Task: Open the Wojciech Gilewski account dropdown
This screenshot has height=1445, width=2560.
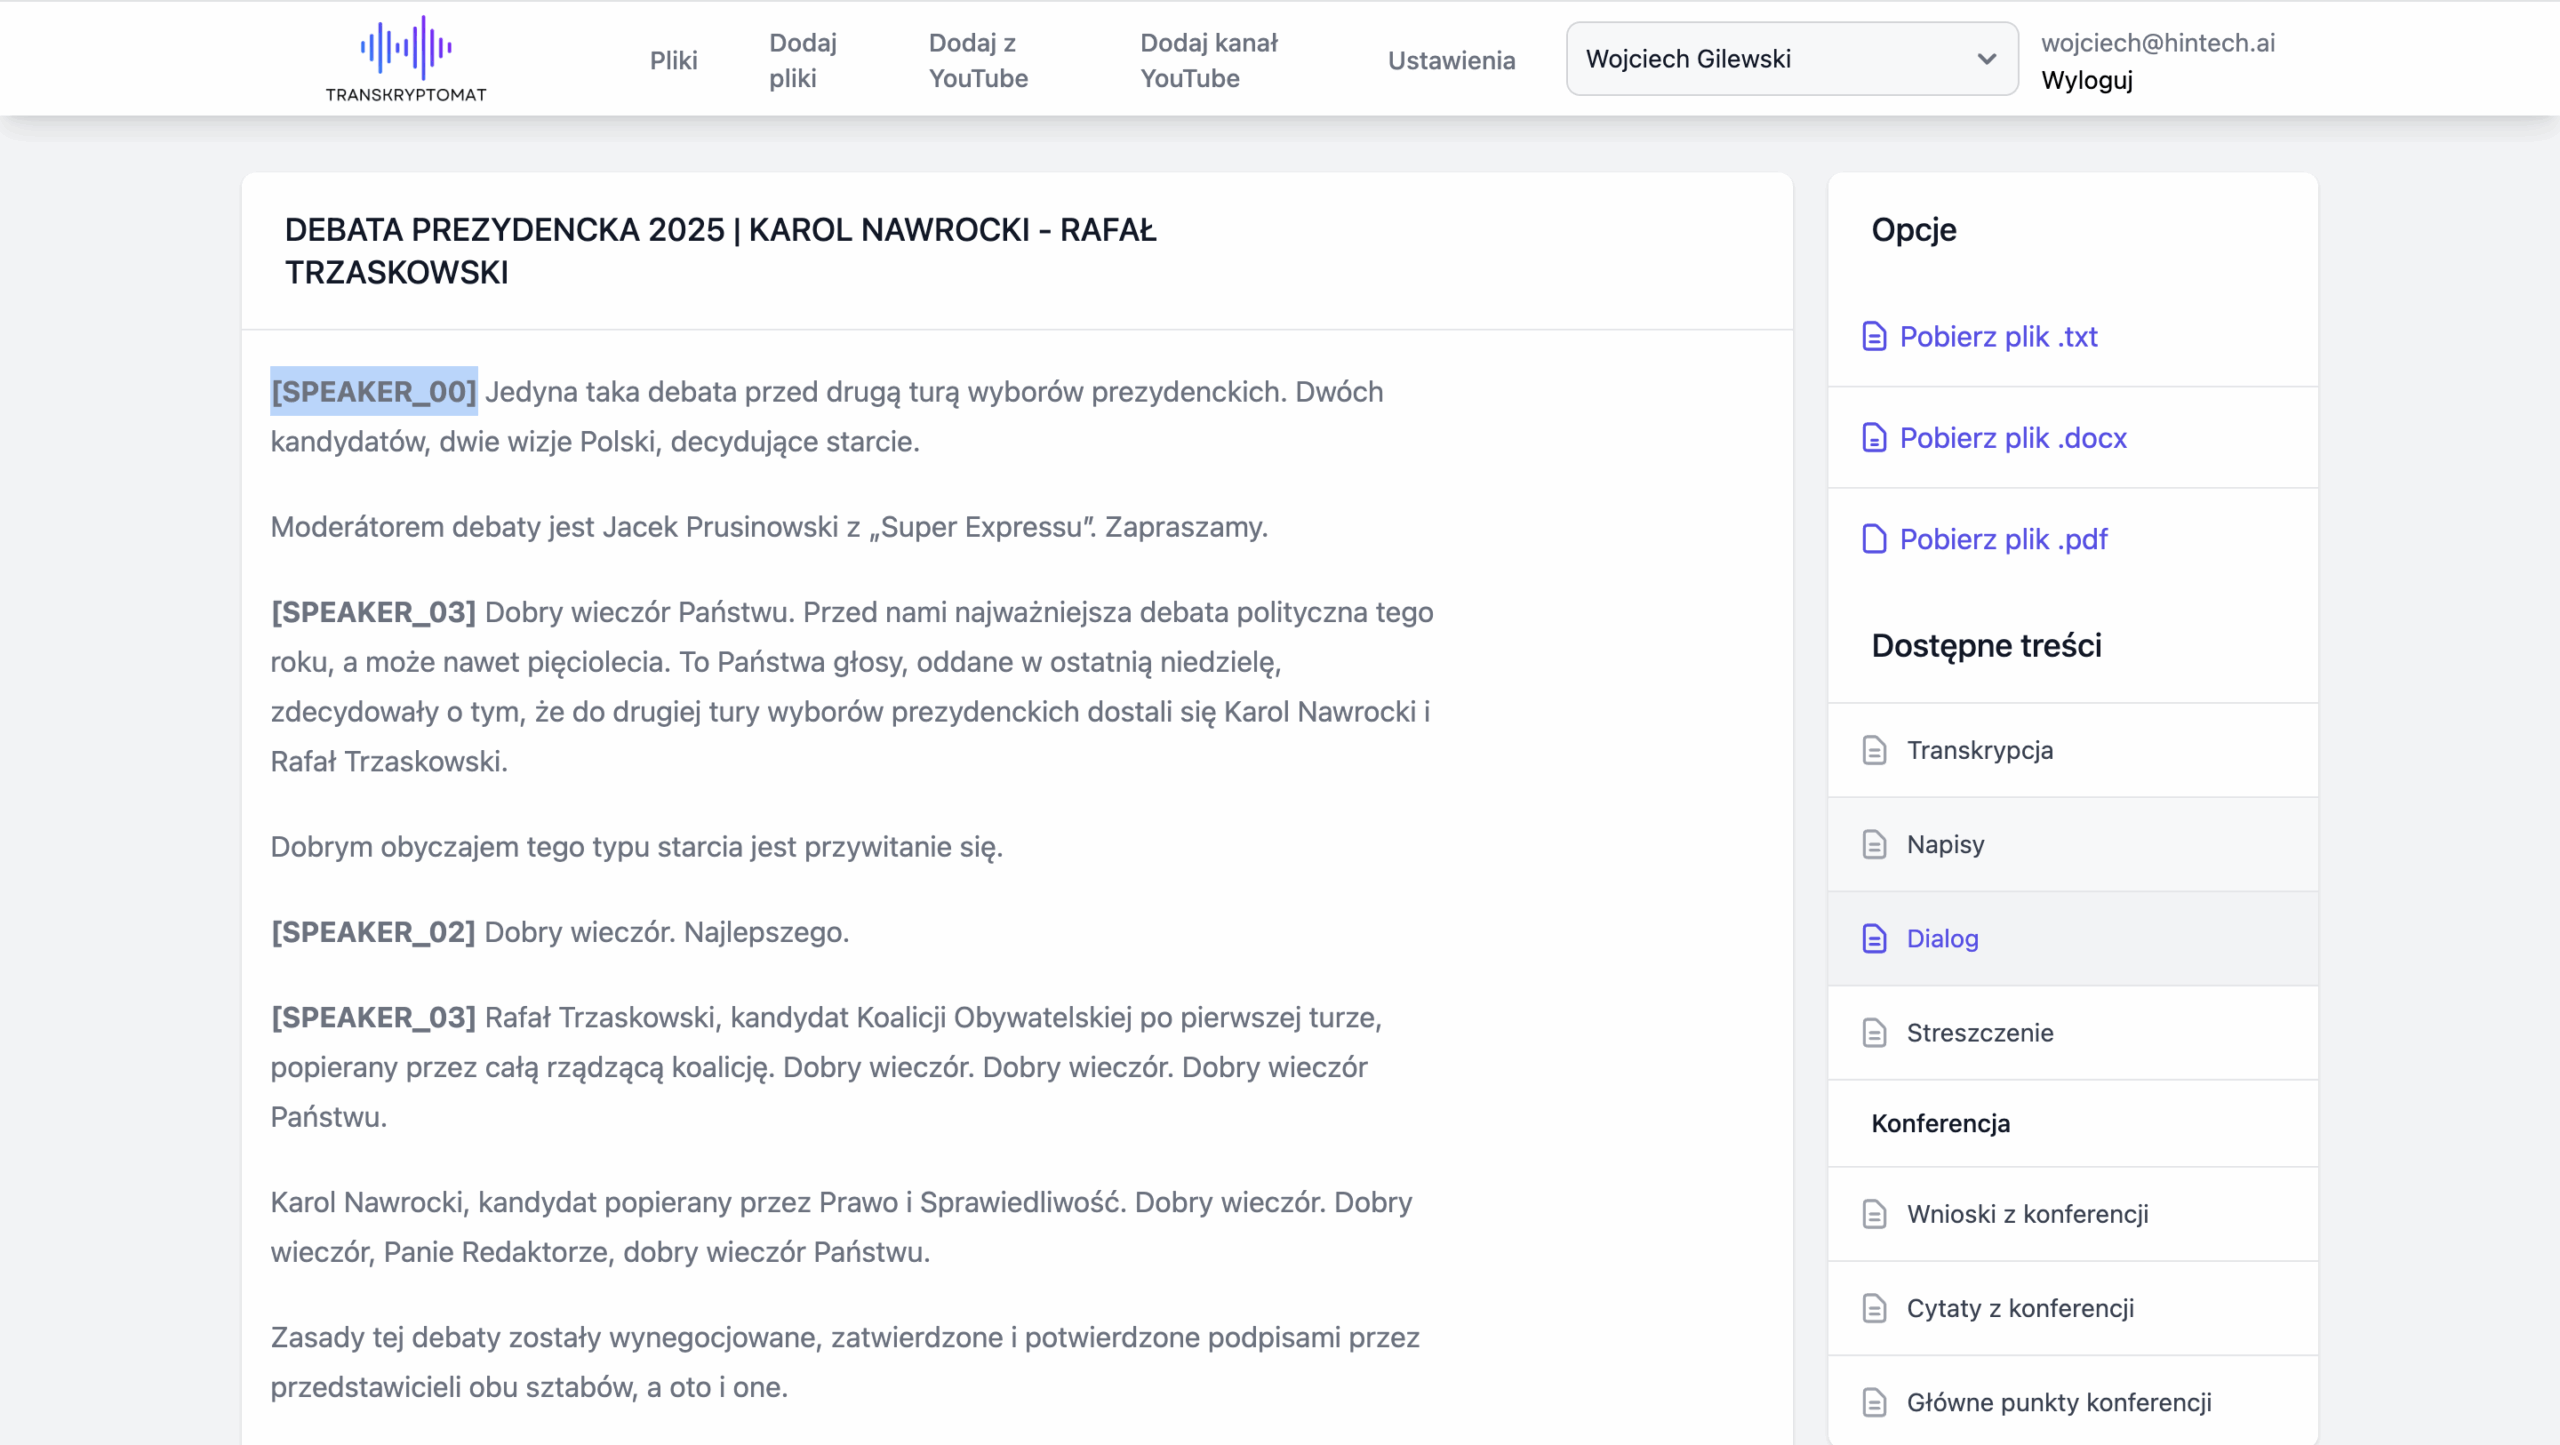Action: pyautogui.click(x=1791, y=59)
